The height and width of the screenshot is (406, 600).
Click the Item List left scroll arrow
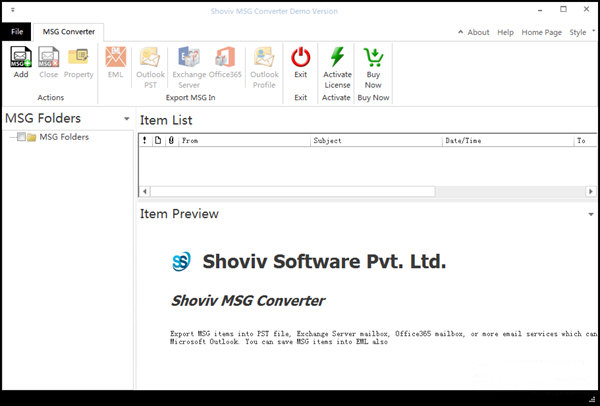tap(145, 191)
